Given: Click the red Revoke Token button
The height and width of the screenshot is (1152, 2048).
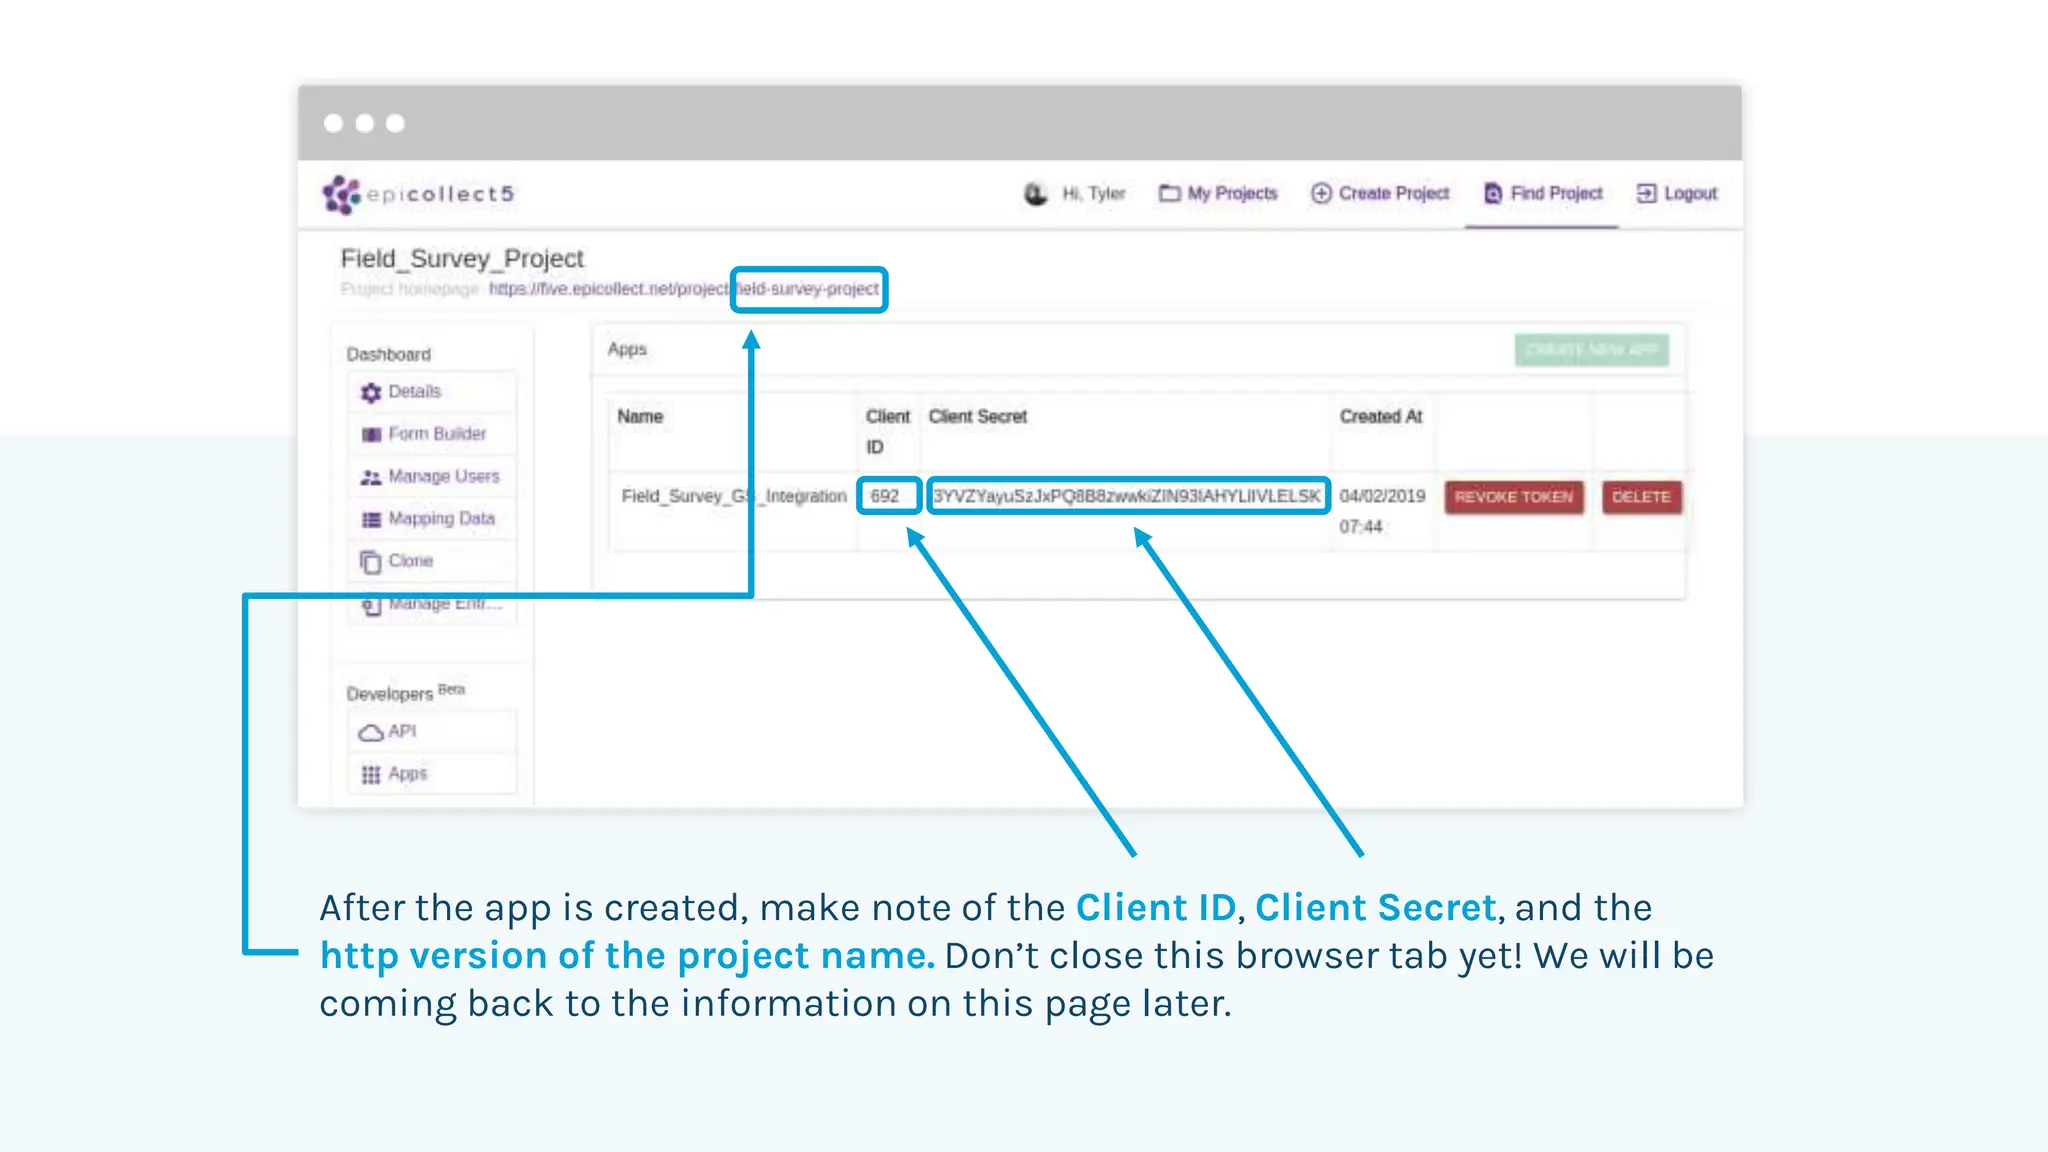Looking at the screenshot, I should coord(1513,497).
